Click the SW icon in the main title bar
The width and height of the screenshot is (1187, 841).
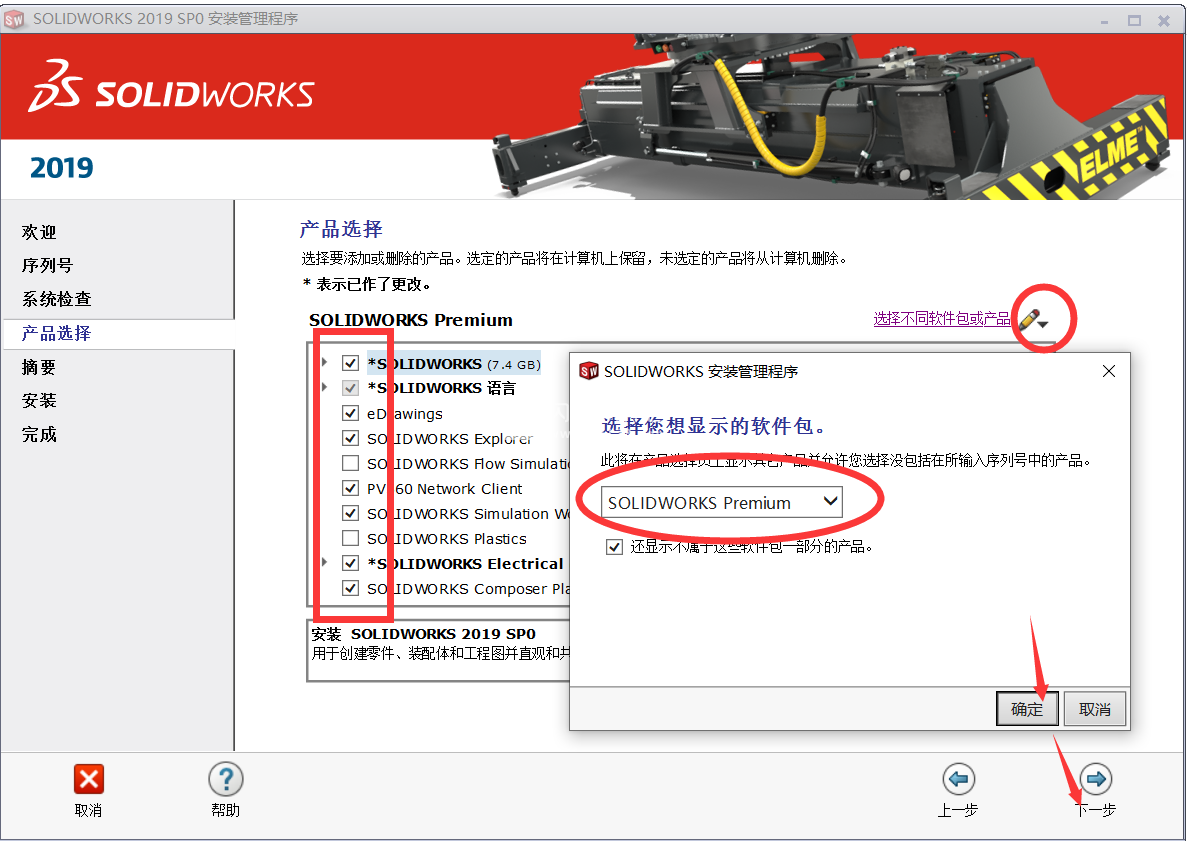pos(14,19)
